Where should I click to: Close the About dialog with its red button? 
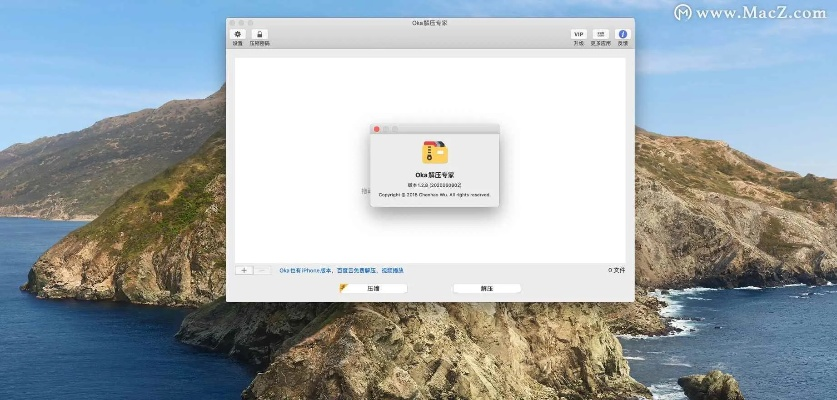(376, 129)
